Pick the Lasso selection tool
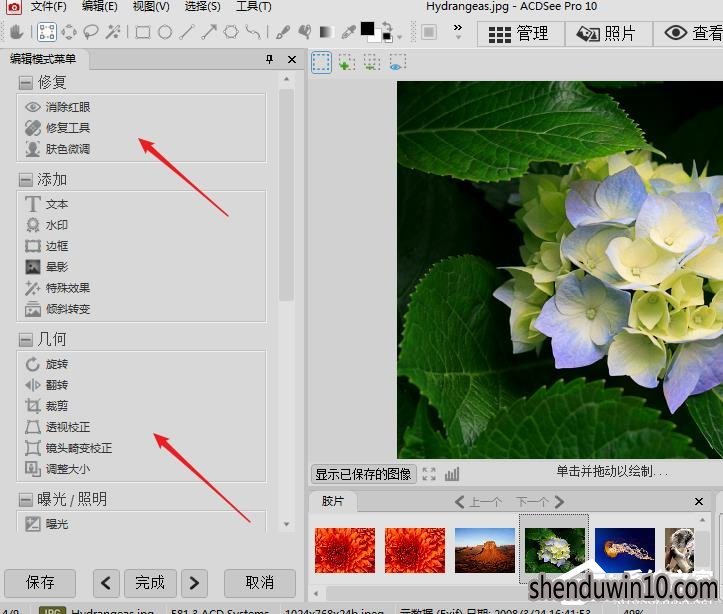 [91, 32]
